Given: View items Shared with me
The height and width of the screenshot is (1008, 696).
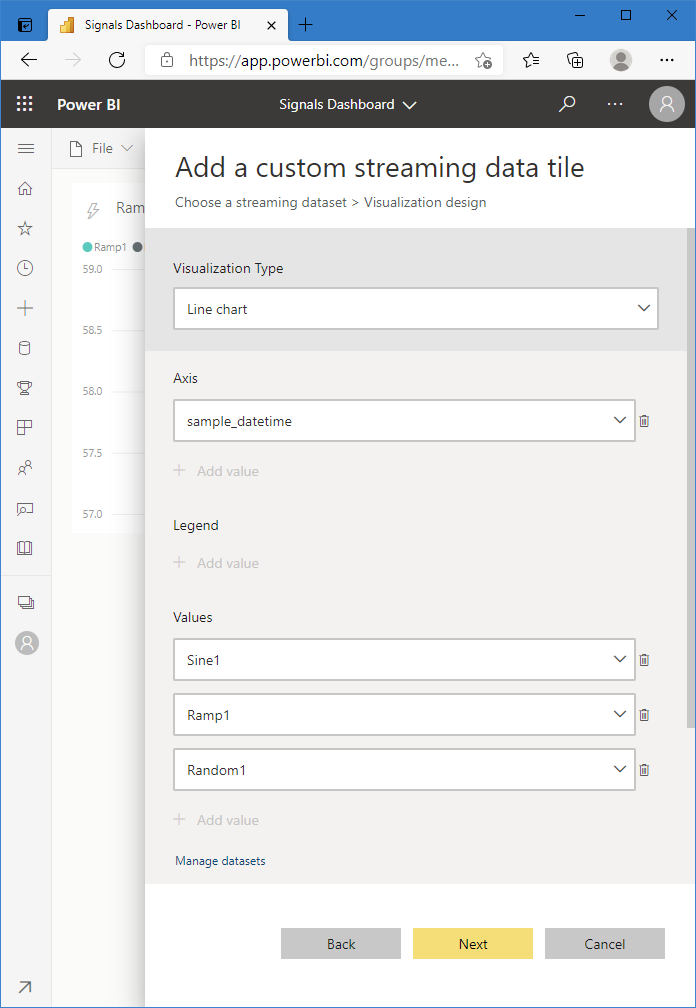Looking at the screenshot, I should [27, 467].
